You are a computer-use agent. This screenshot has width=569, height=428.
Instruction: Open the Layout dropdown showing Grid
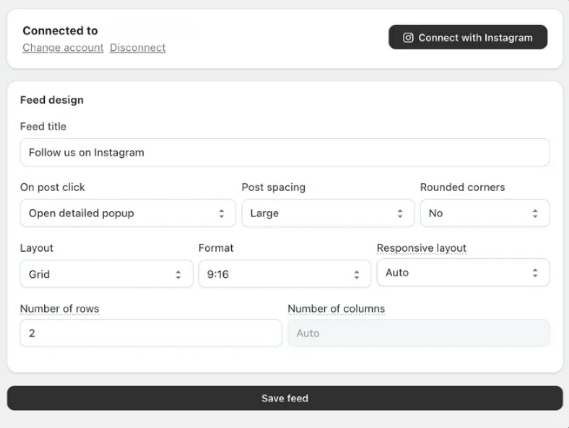pos(106,274)
